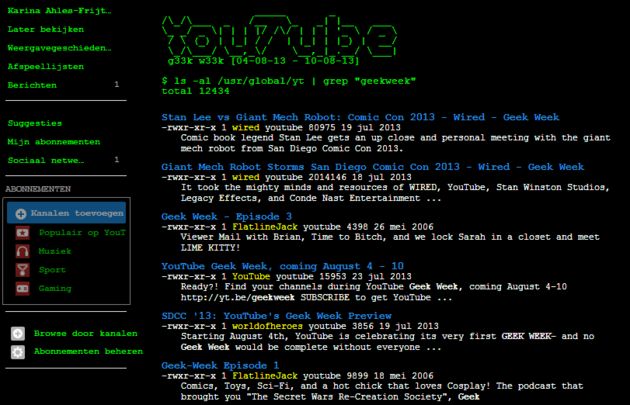Screen dimensions: 630x405
Task: Click the star icon beside Populair op YouTube
Action: [22, 233]
